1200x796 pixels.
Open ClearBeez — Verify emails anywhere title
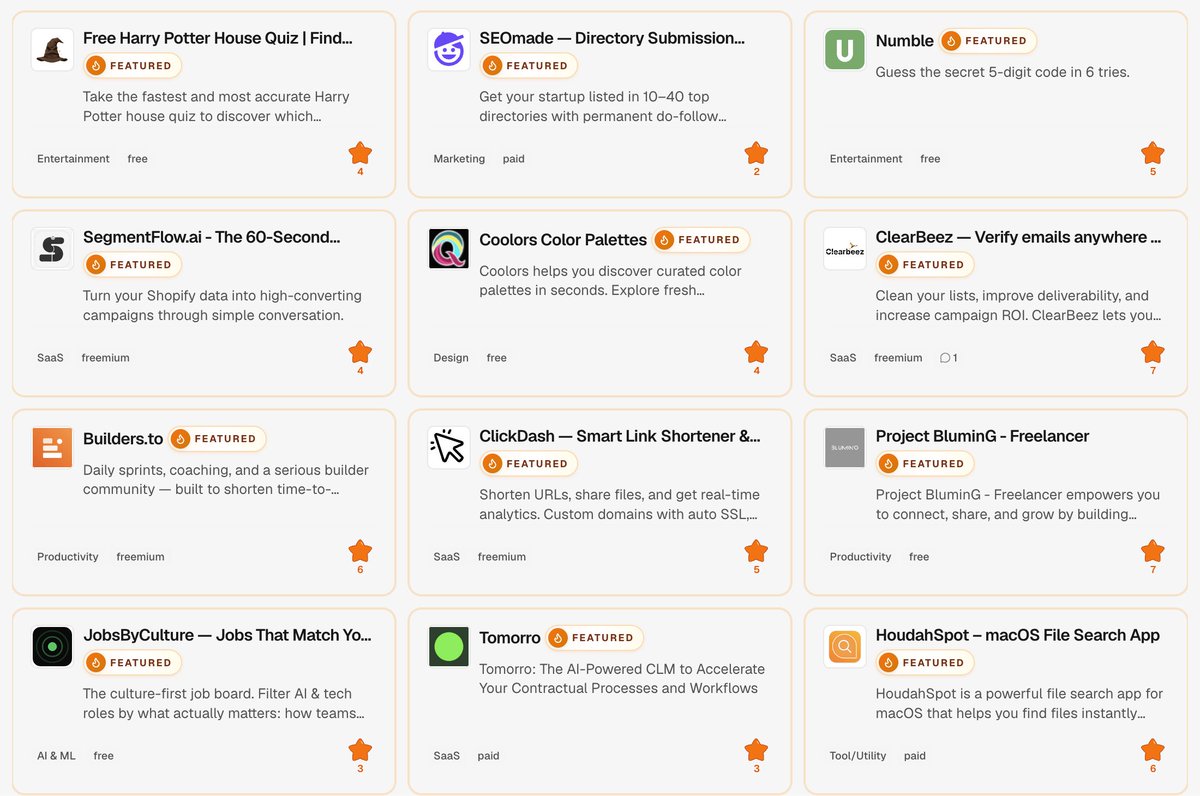point(1018,237)
